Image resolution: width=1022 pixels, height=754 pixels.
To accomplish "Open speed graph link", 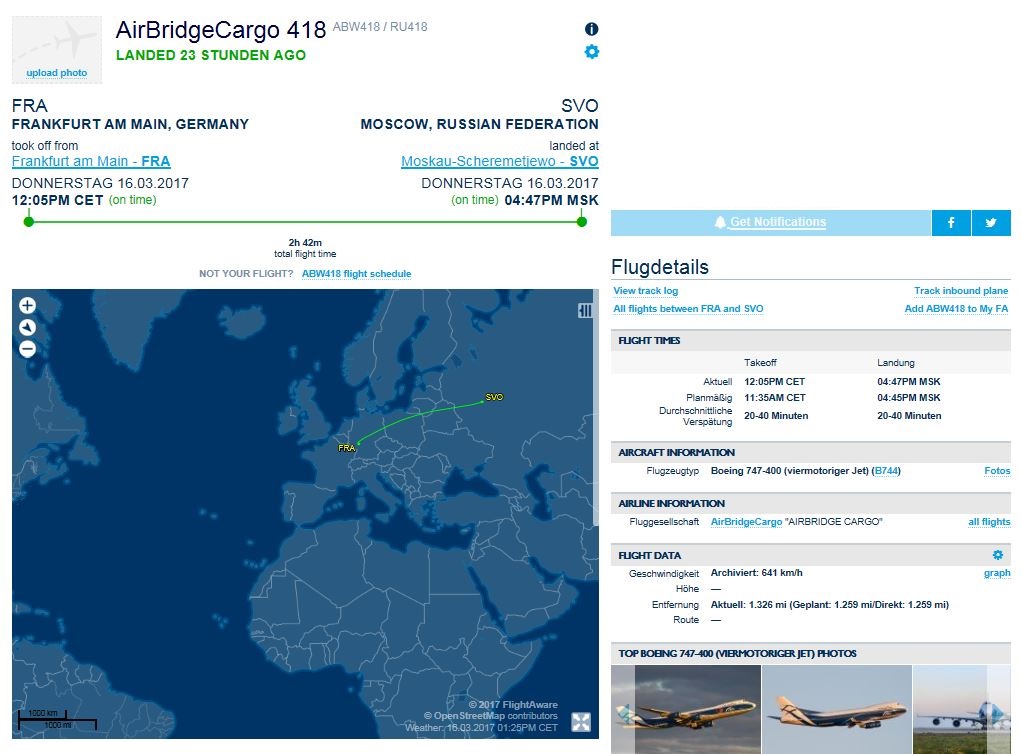I will (x=997, y=574).
